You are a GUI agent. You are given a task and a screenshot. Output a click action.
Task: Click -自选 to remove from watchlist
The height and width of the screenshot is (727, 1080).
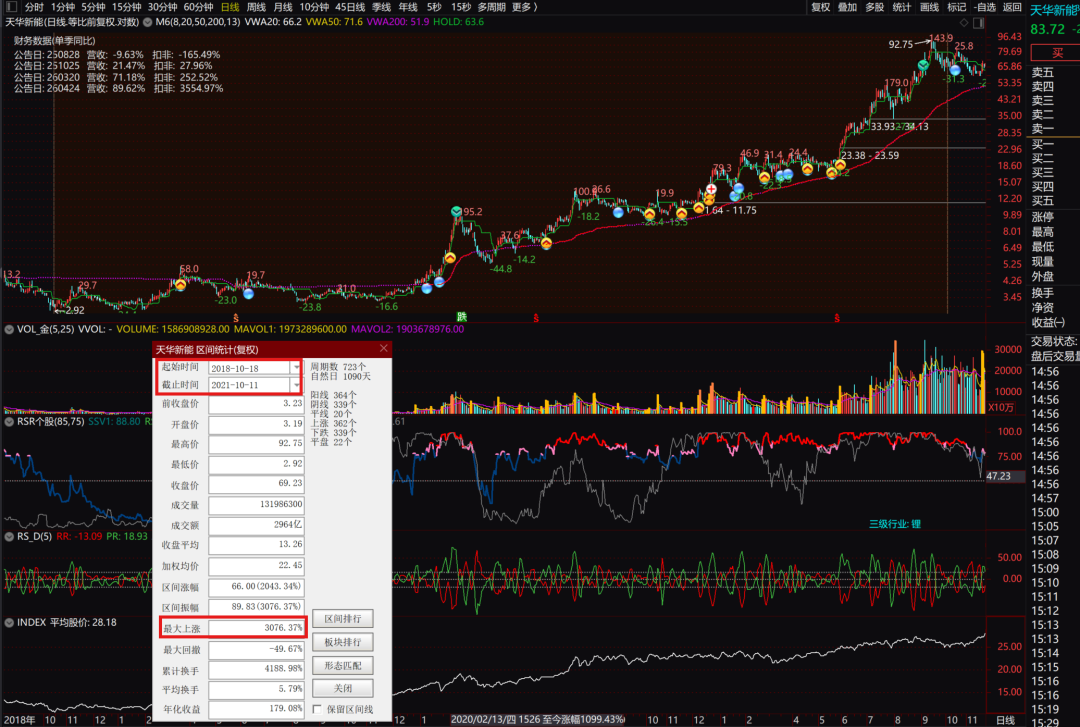coord(985,7)
